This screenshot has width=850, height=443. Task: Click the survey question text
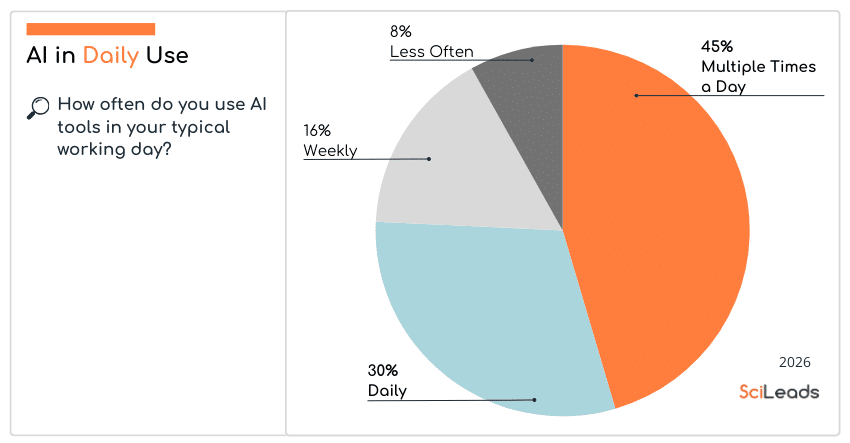coord(160,127)
